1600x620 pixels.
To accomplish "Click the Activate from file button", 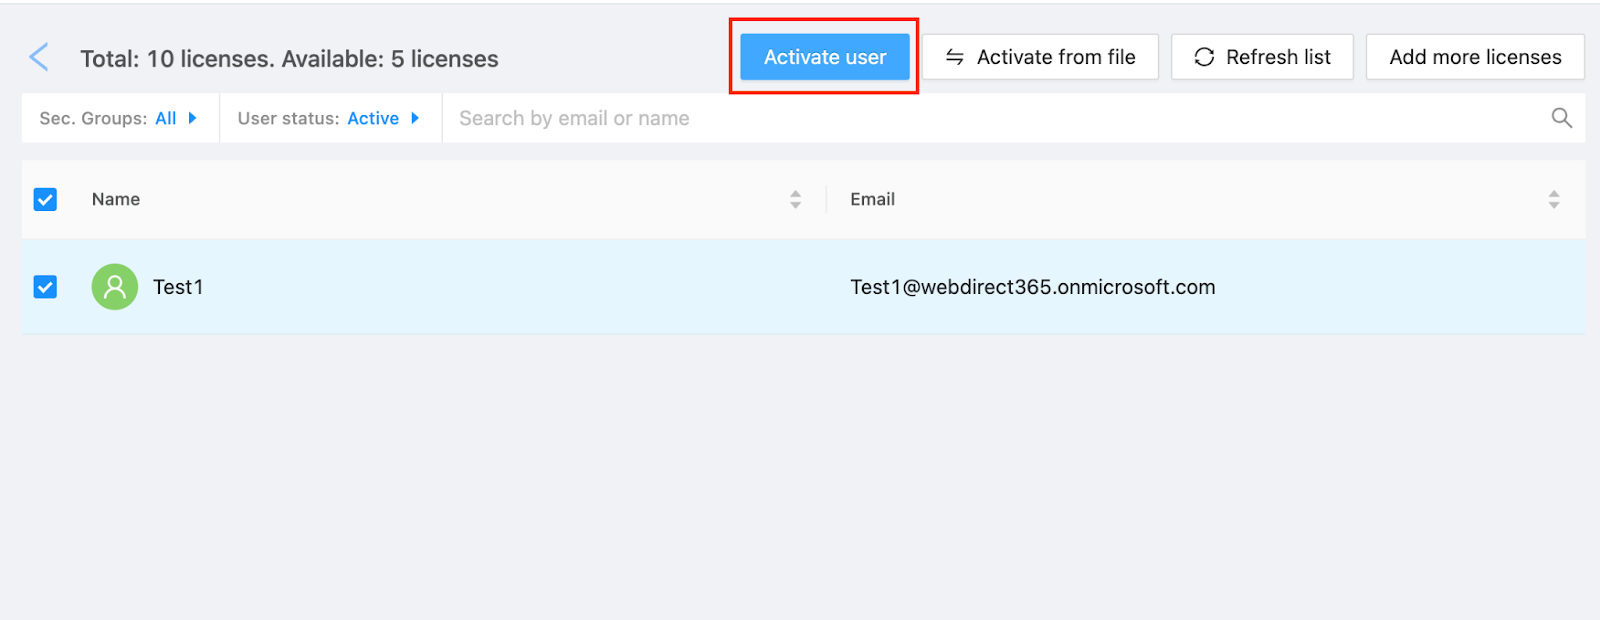I will [1040, 57].
